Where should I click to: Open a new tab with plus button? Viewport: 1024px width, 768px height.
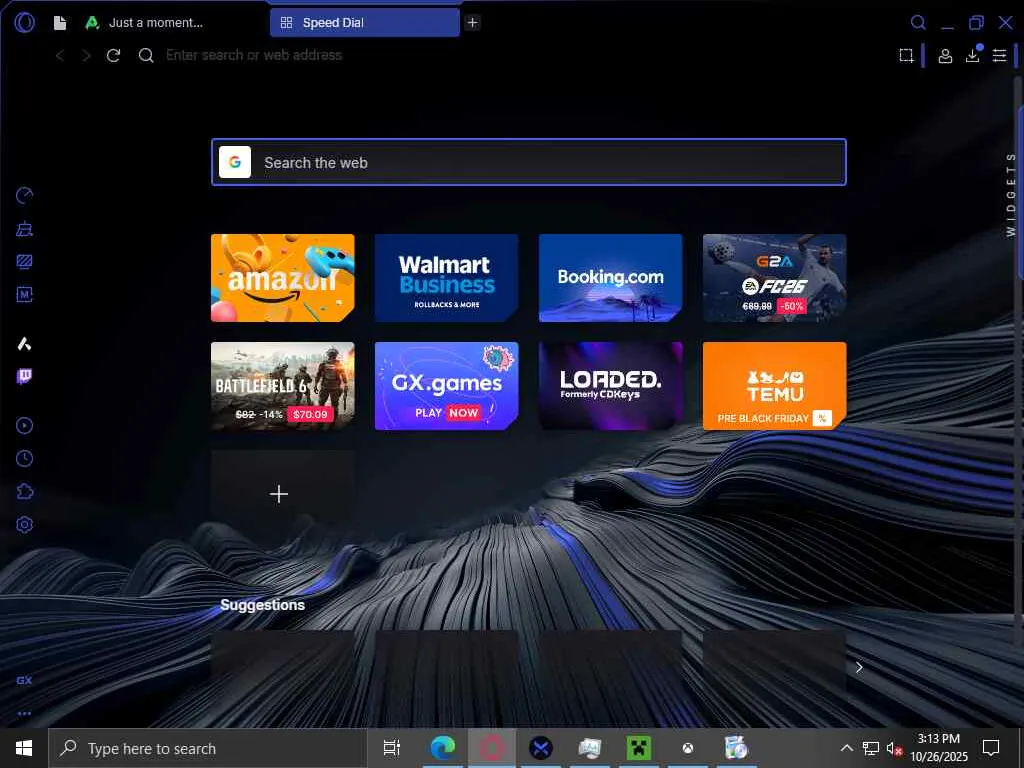click(x=472, y=23)
